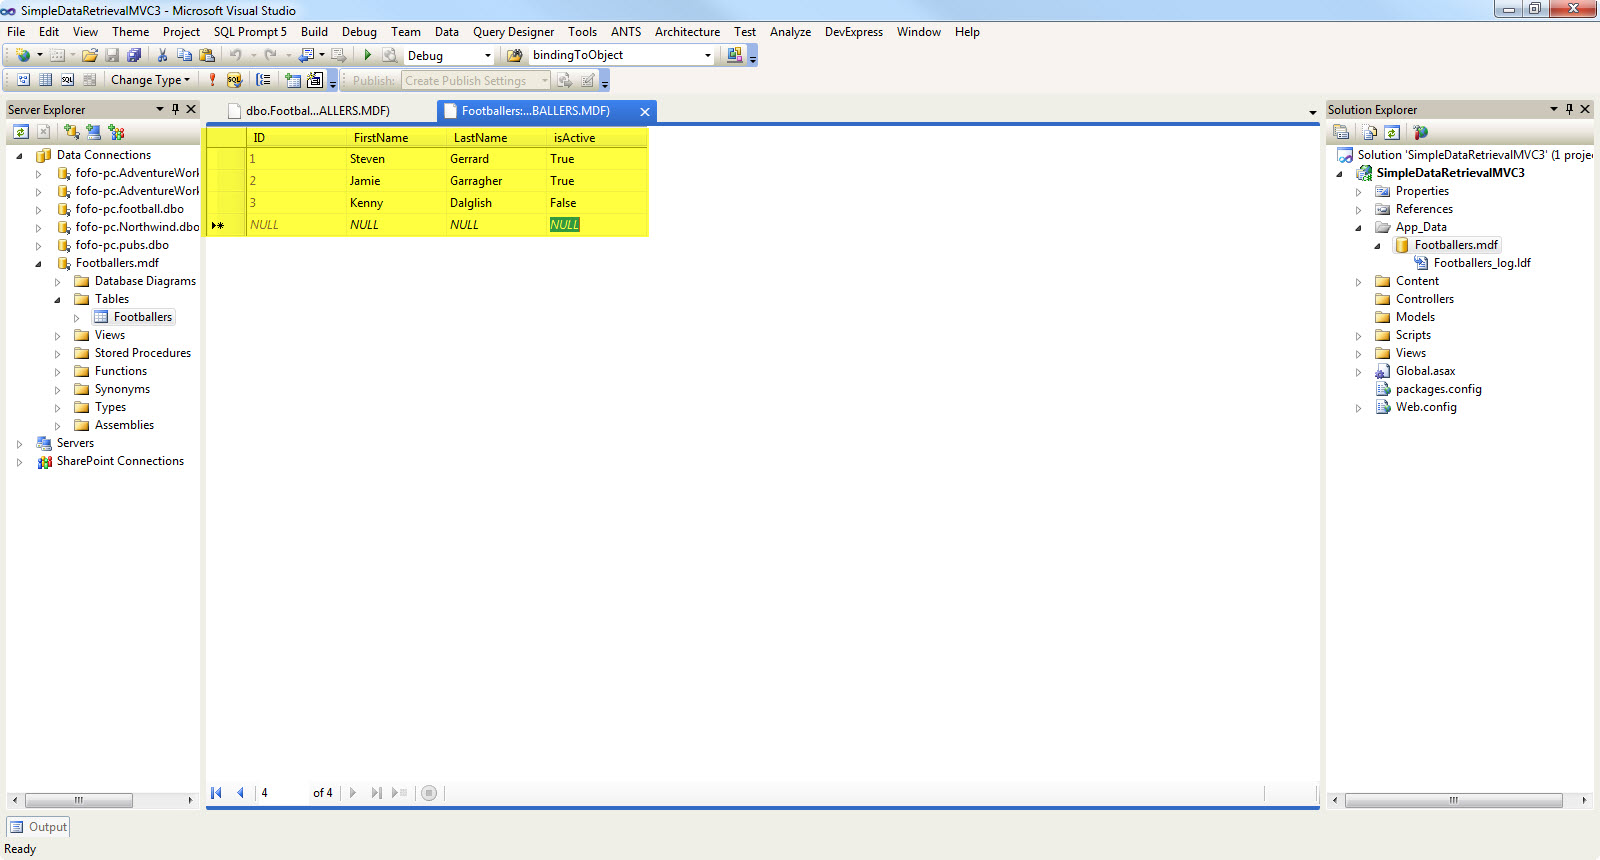Click the Find in Files icon beside bindingToObject
This screenshot has width=1600, height=860.
coord(515,55)
